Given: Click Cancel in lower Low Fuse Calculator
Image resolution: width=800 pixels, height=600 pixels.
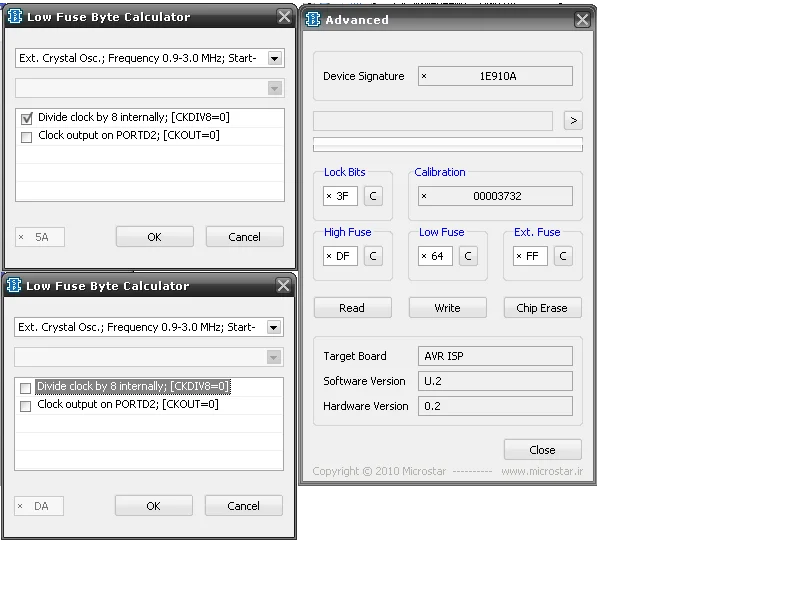Looking at the screenshot, I should tap(243, 506).
